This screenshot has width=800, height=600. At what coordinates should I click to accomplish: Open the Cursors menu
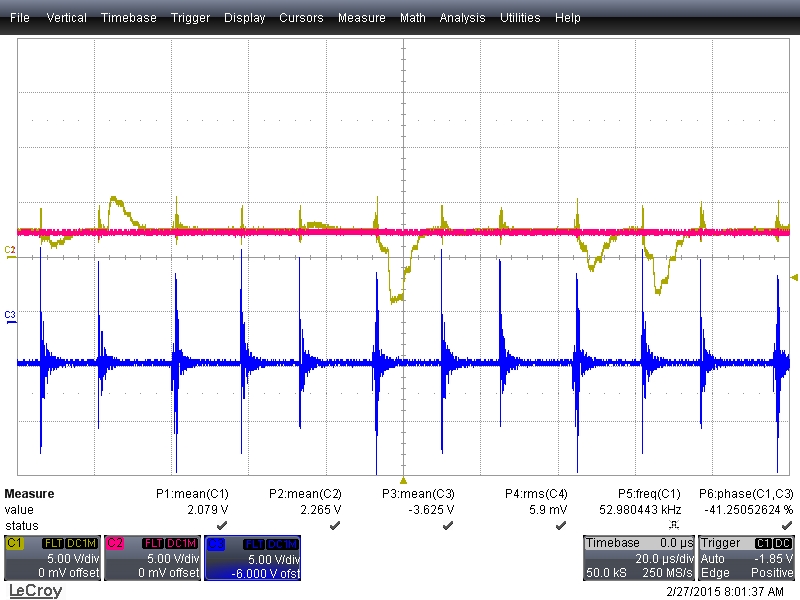pos(301,18)
